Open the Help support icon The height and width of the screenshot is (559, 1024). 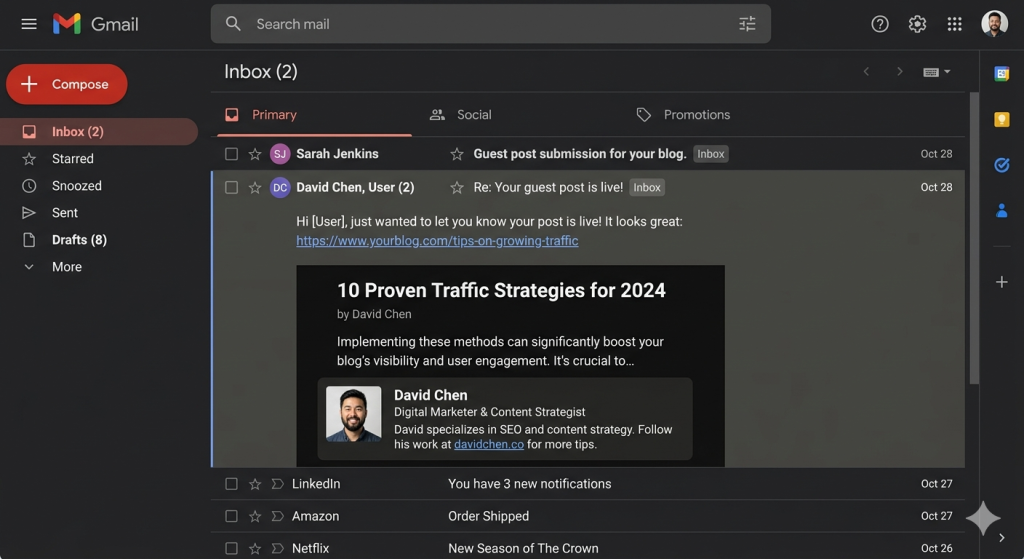click(880, 24)
